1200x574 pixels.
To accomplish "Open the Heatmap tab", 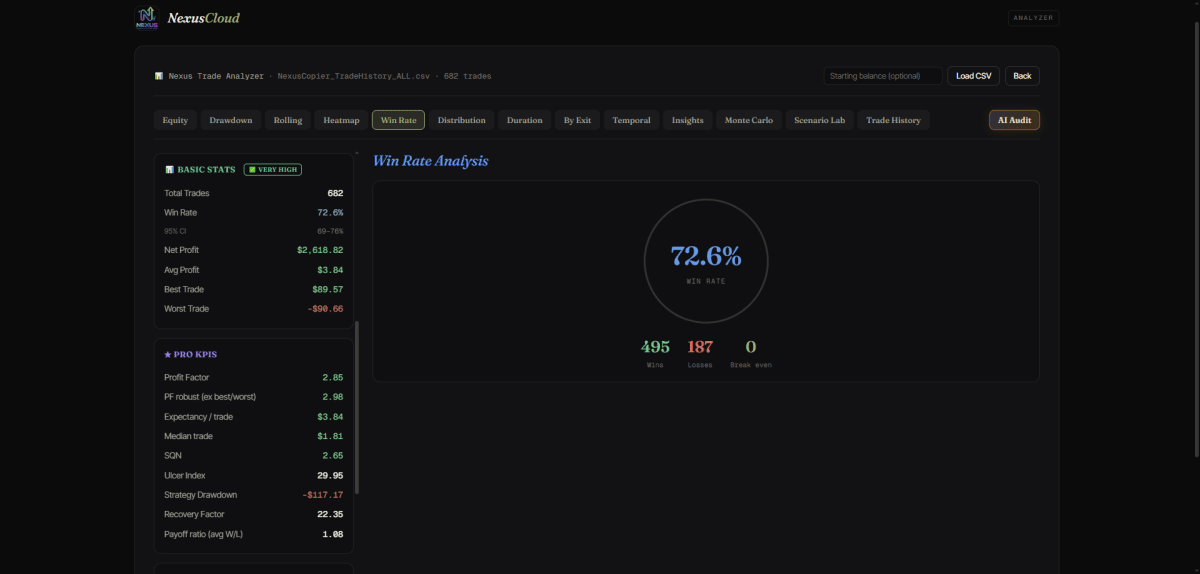I will coord(341,120).
